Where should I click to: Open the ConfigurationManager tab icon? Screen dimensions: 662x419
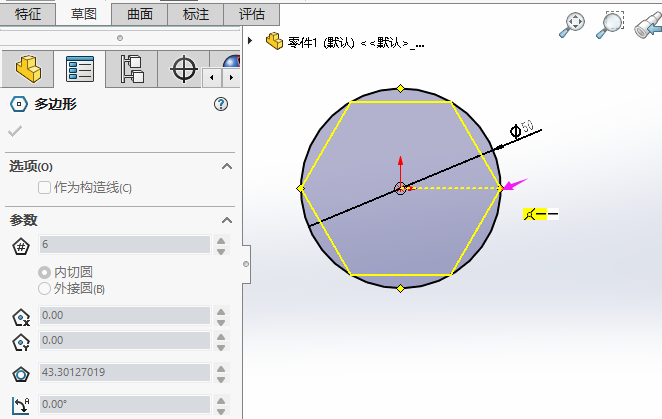point(132,69)
